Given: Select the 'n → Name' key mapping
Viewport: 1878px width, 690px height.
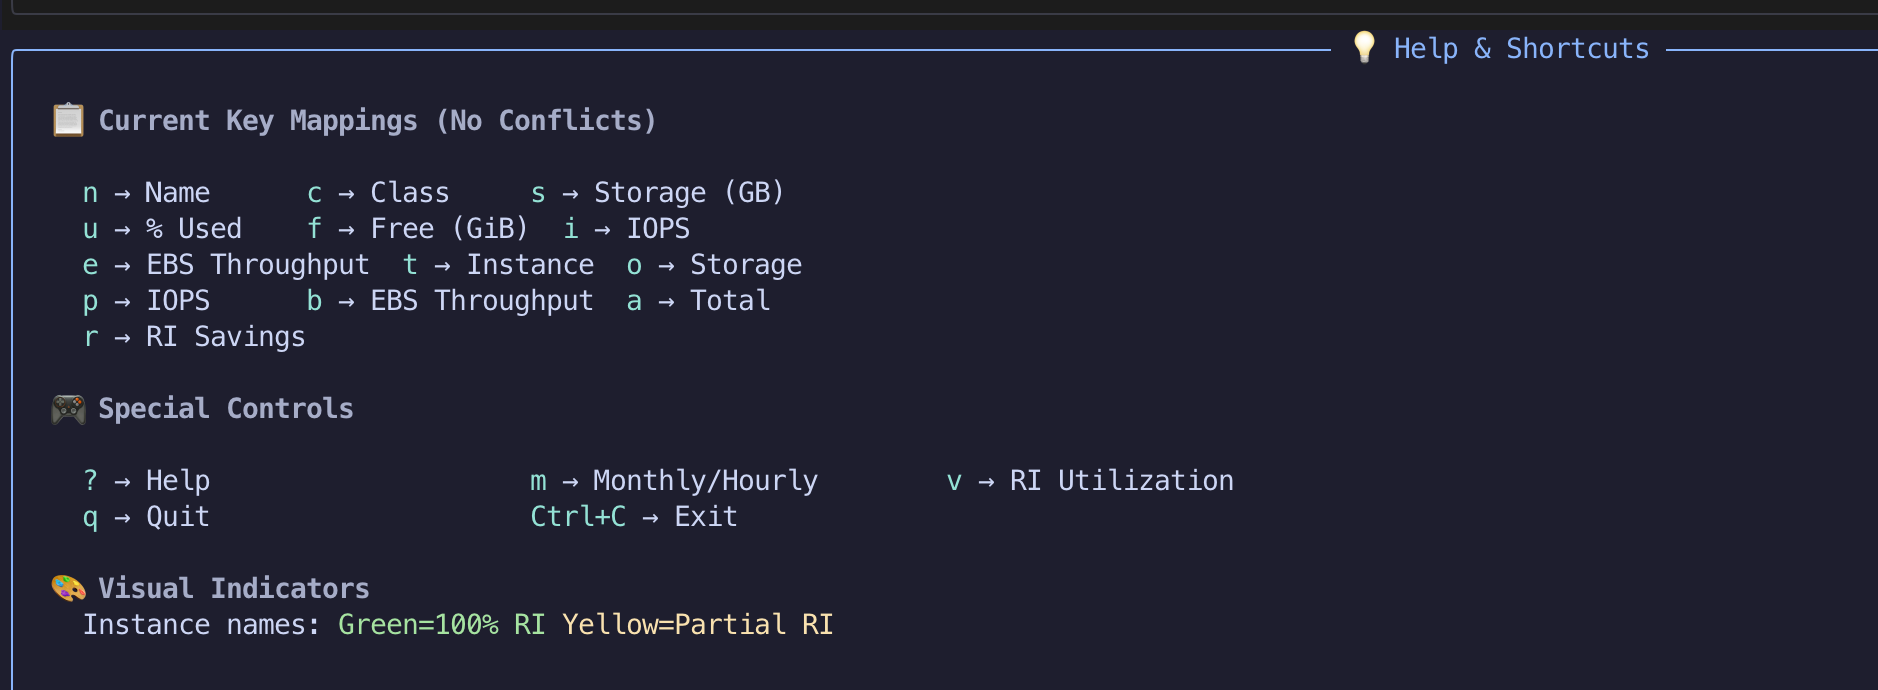Looking at the screenshot, I should (x=146, y=193).
